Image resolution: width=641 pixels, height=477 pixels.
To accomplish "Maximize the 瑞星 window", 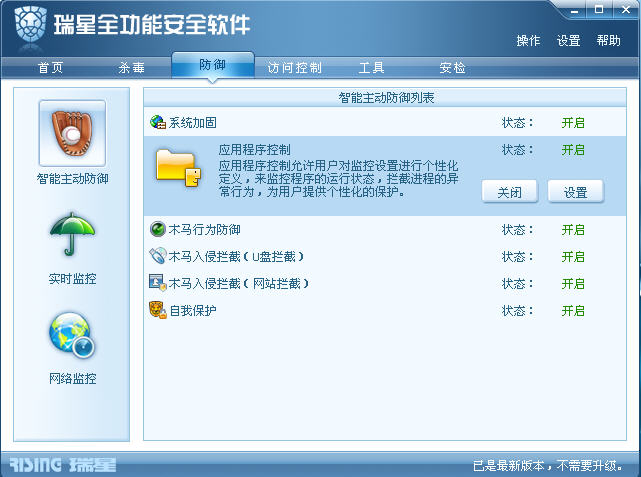I will click(599, 9).
